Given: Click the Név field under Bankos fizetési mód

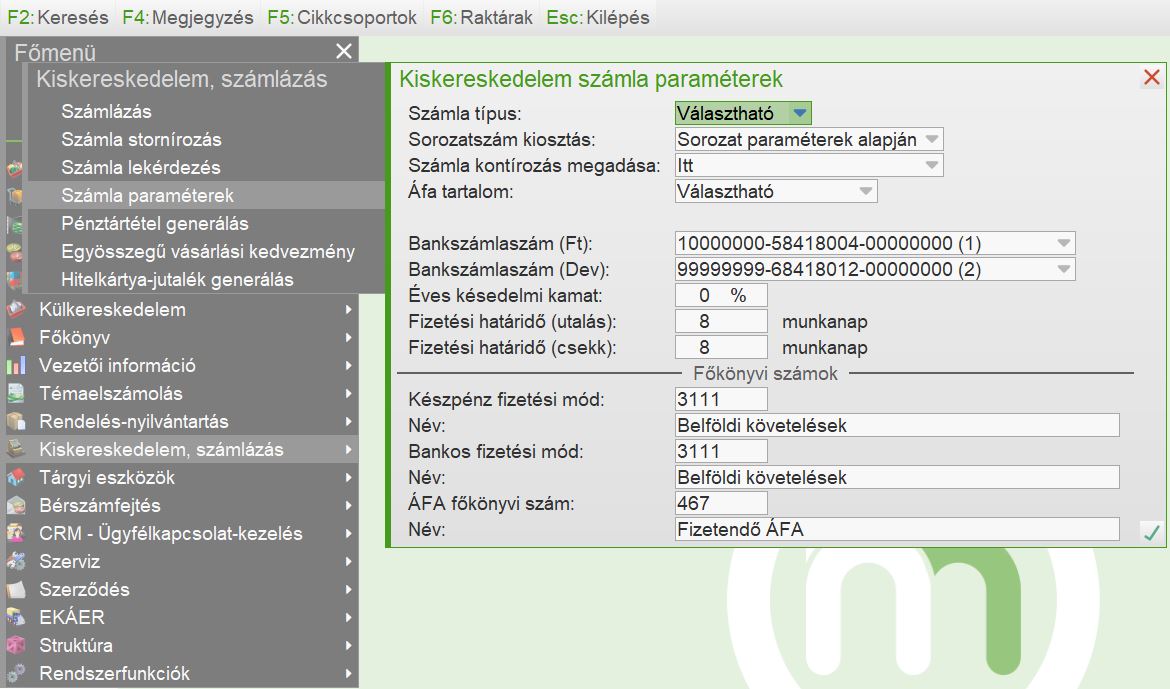Looking at the screenshot, I should coord(897,478).
